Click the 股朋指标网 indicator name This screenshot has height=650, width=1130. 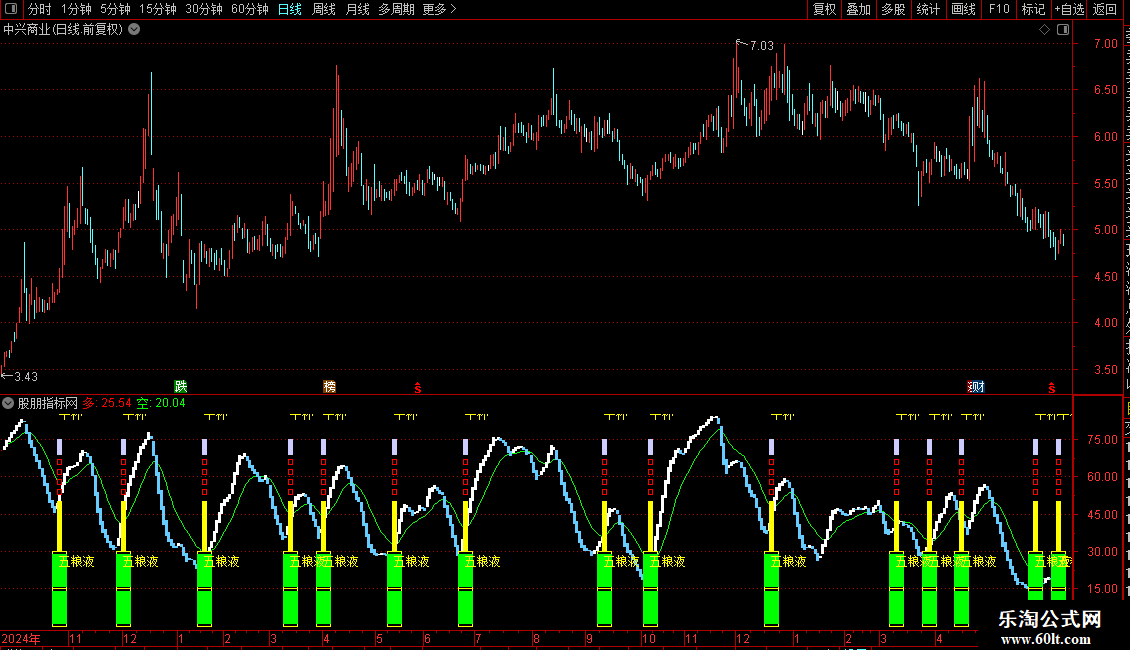[x=48, y=404]
